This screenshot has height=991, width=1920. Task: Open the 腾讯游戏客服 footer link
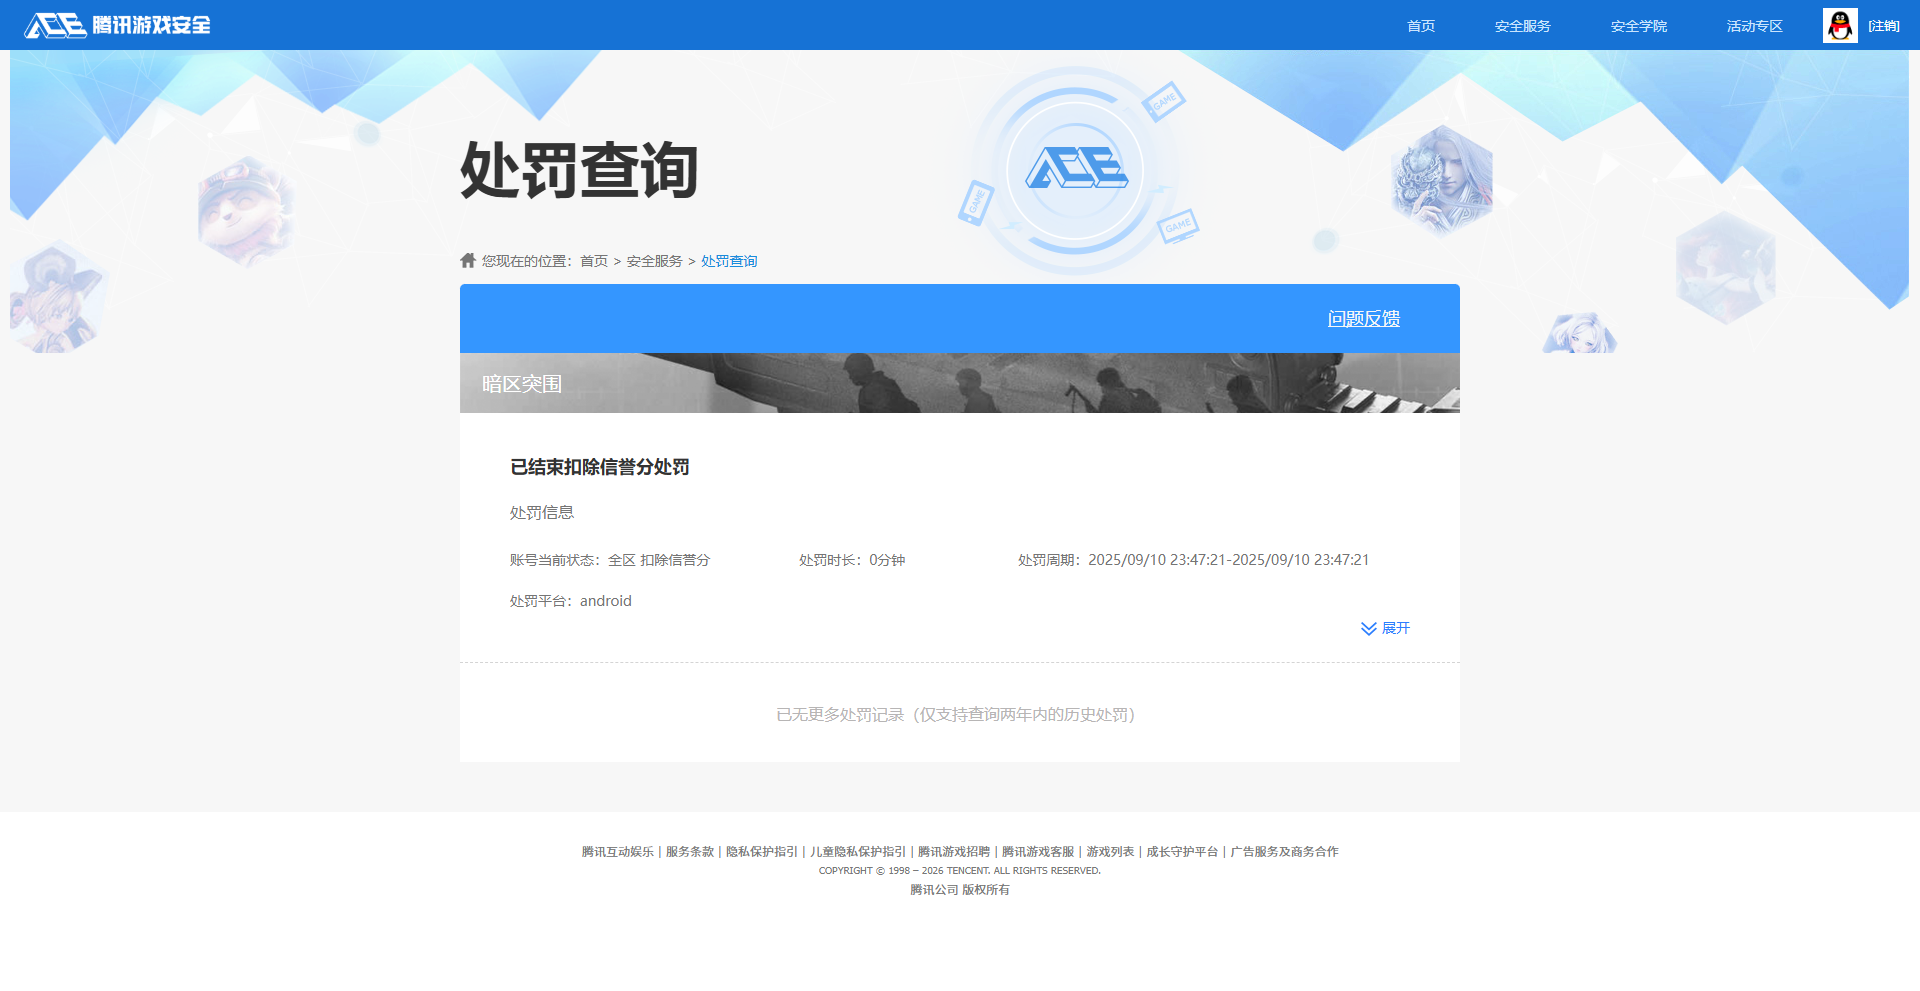click(x=1037, y=852)
